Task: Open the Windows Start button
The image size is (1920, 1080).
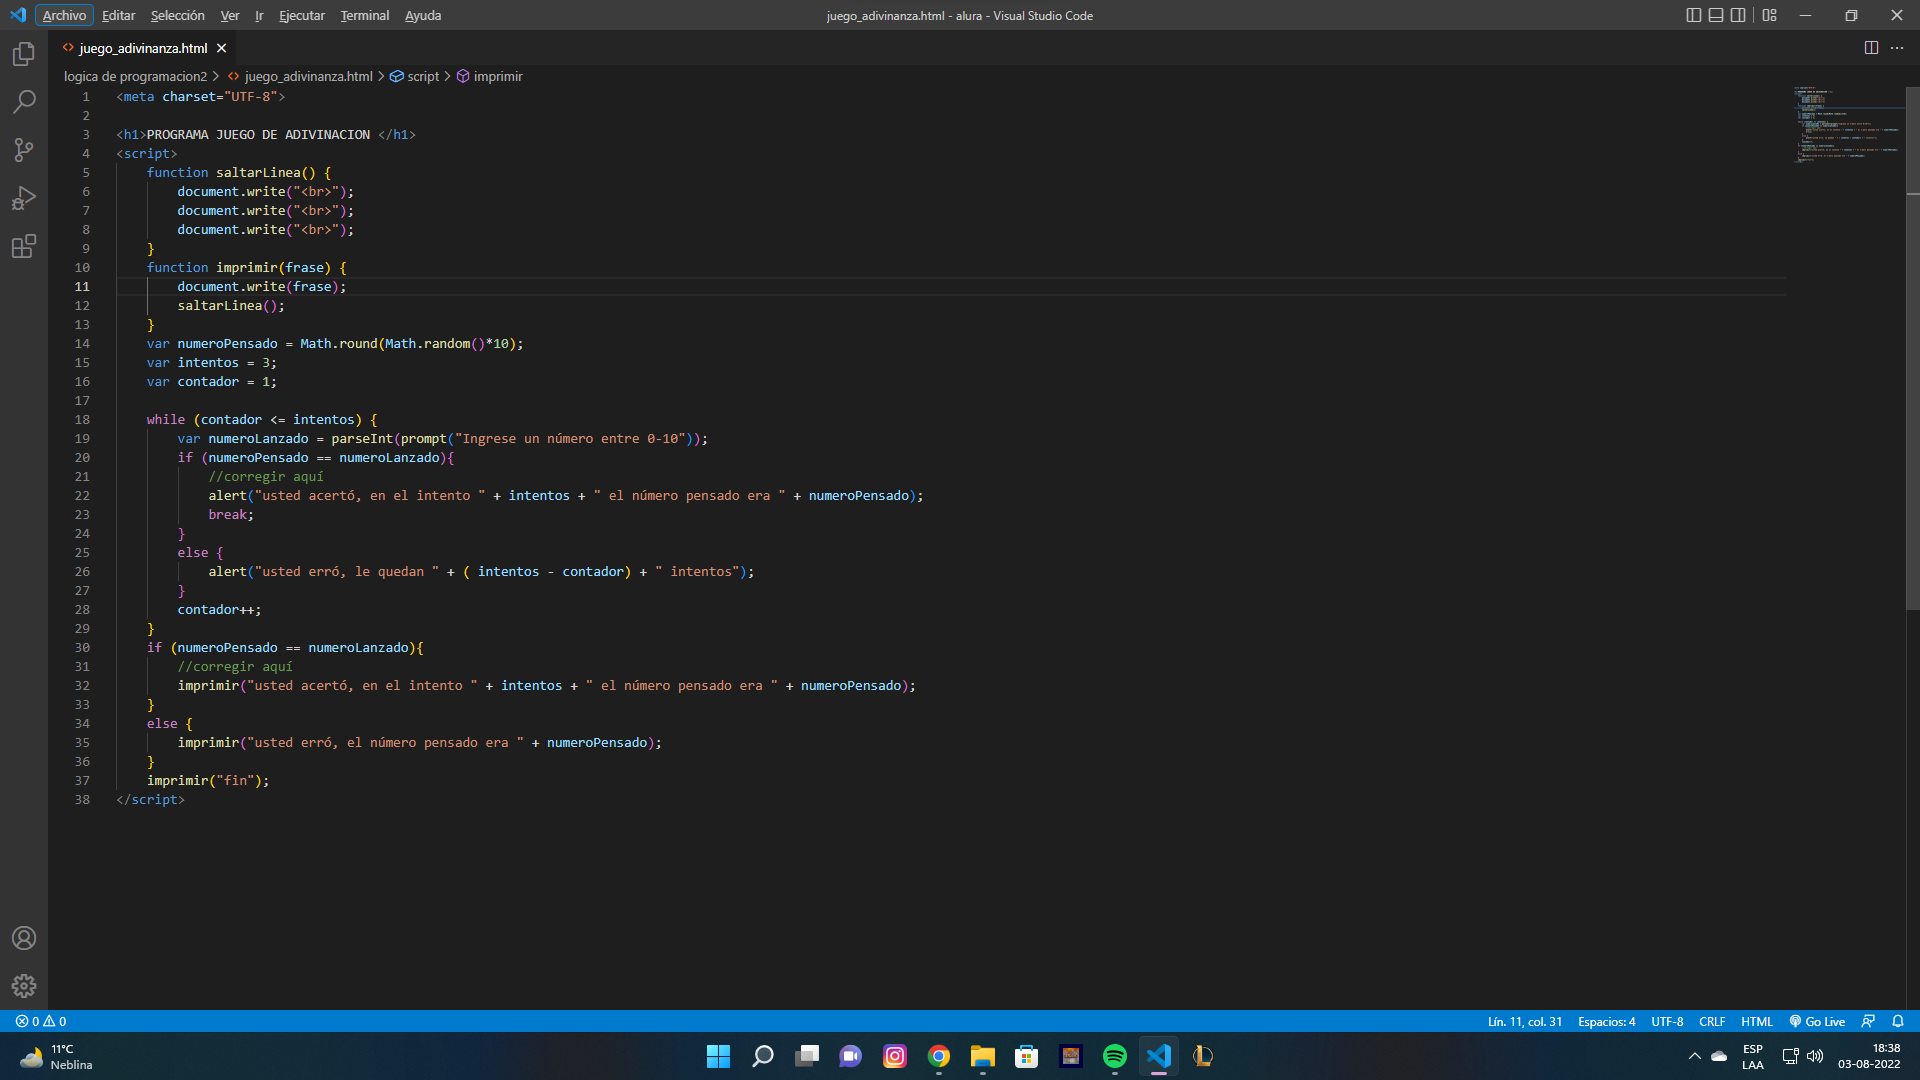Action: click(x=718, y=1056)
